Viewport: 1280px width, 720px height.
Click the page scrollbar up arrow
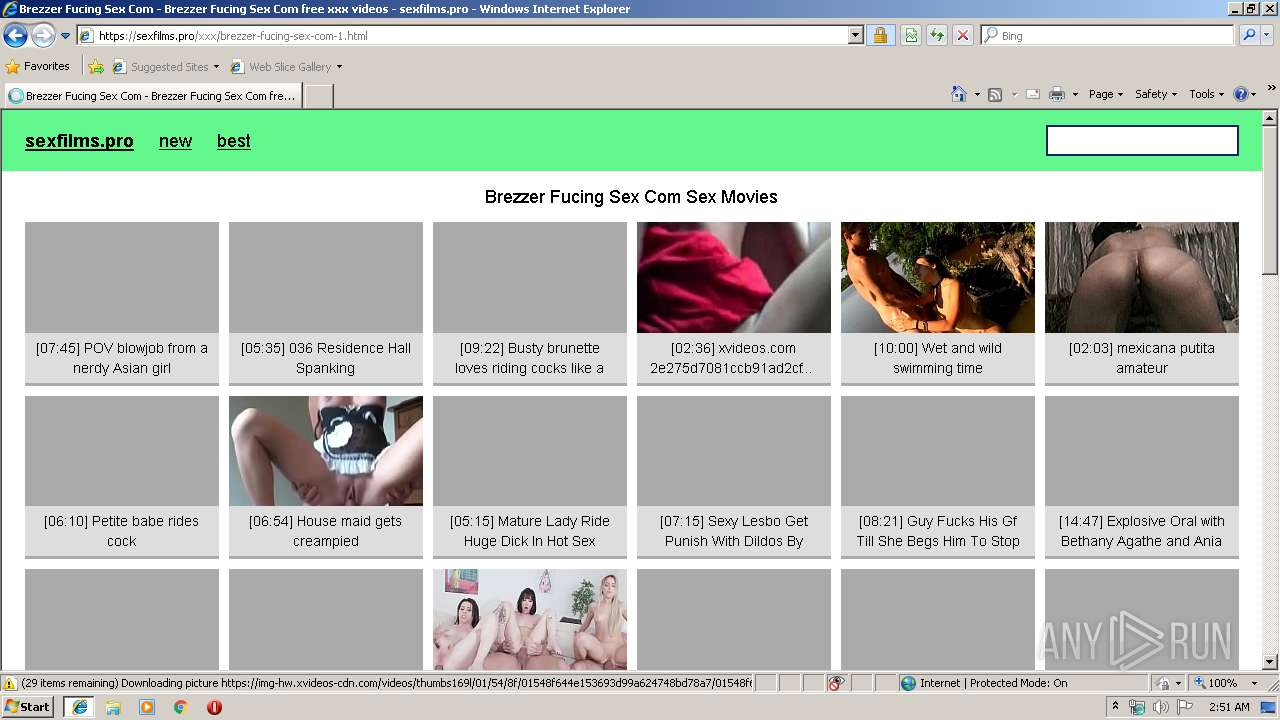pyautogui.click(x=1270, y=119)
